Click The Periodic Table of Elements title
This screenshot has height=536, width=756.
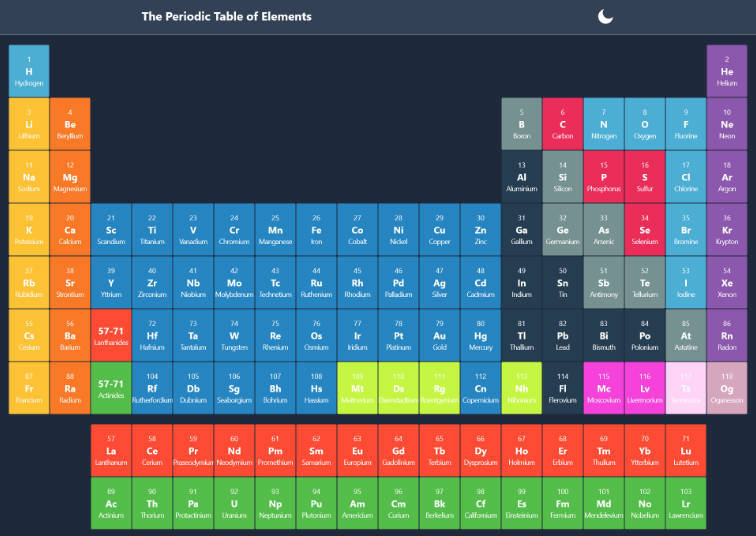(x=226, y=16)
